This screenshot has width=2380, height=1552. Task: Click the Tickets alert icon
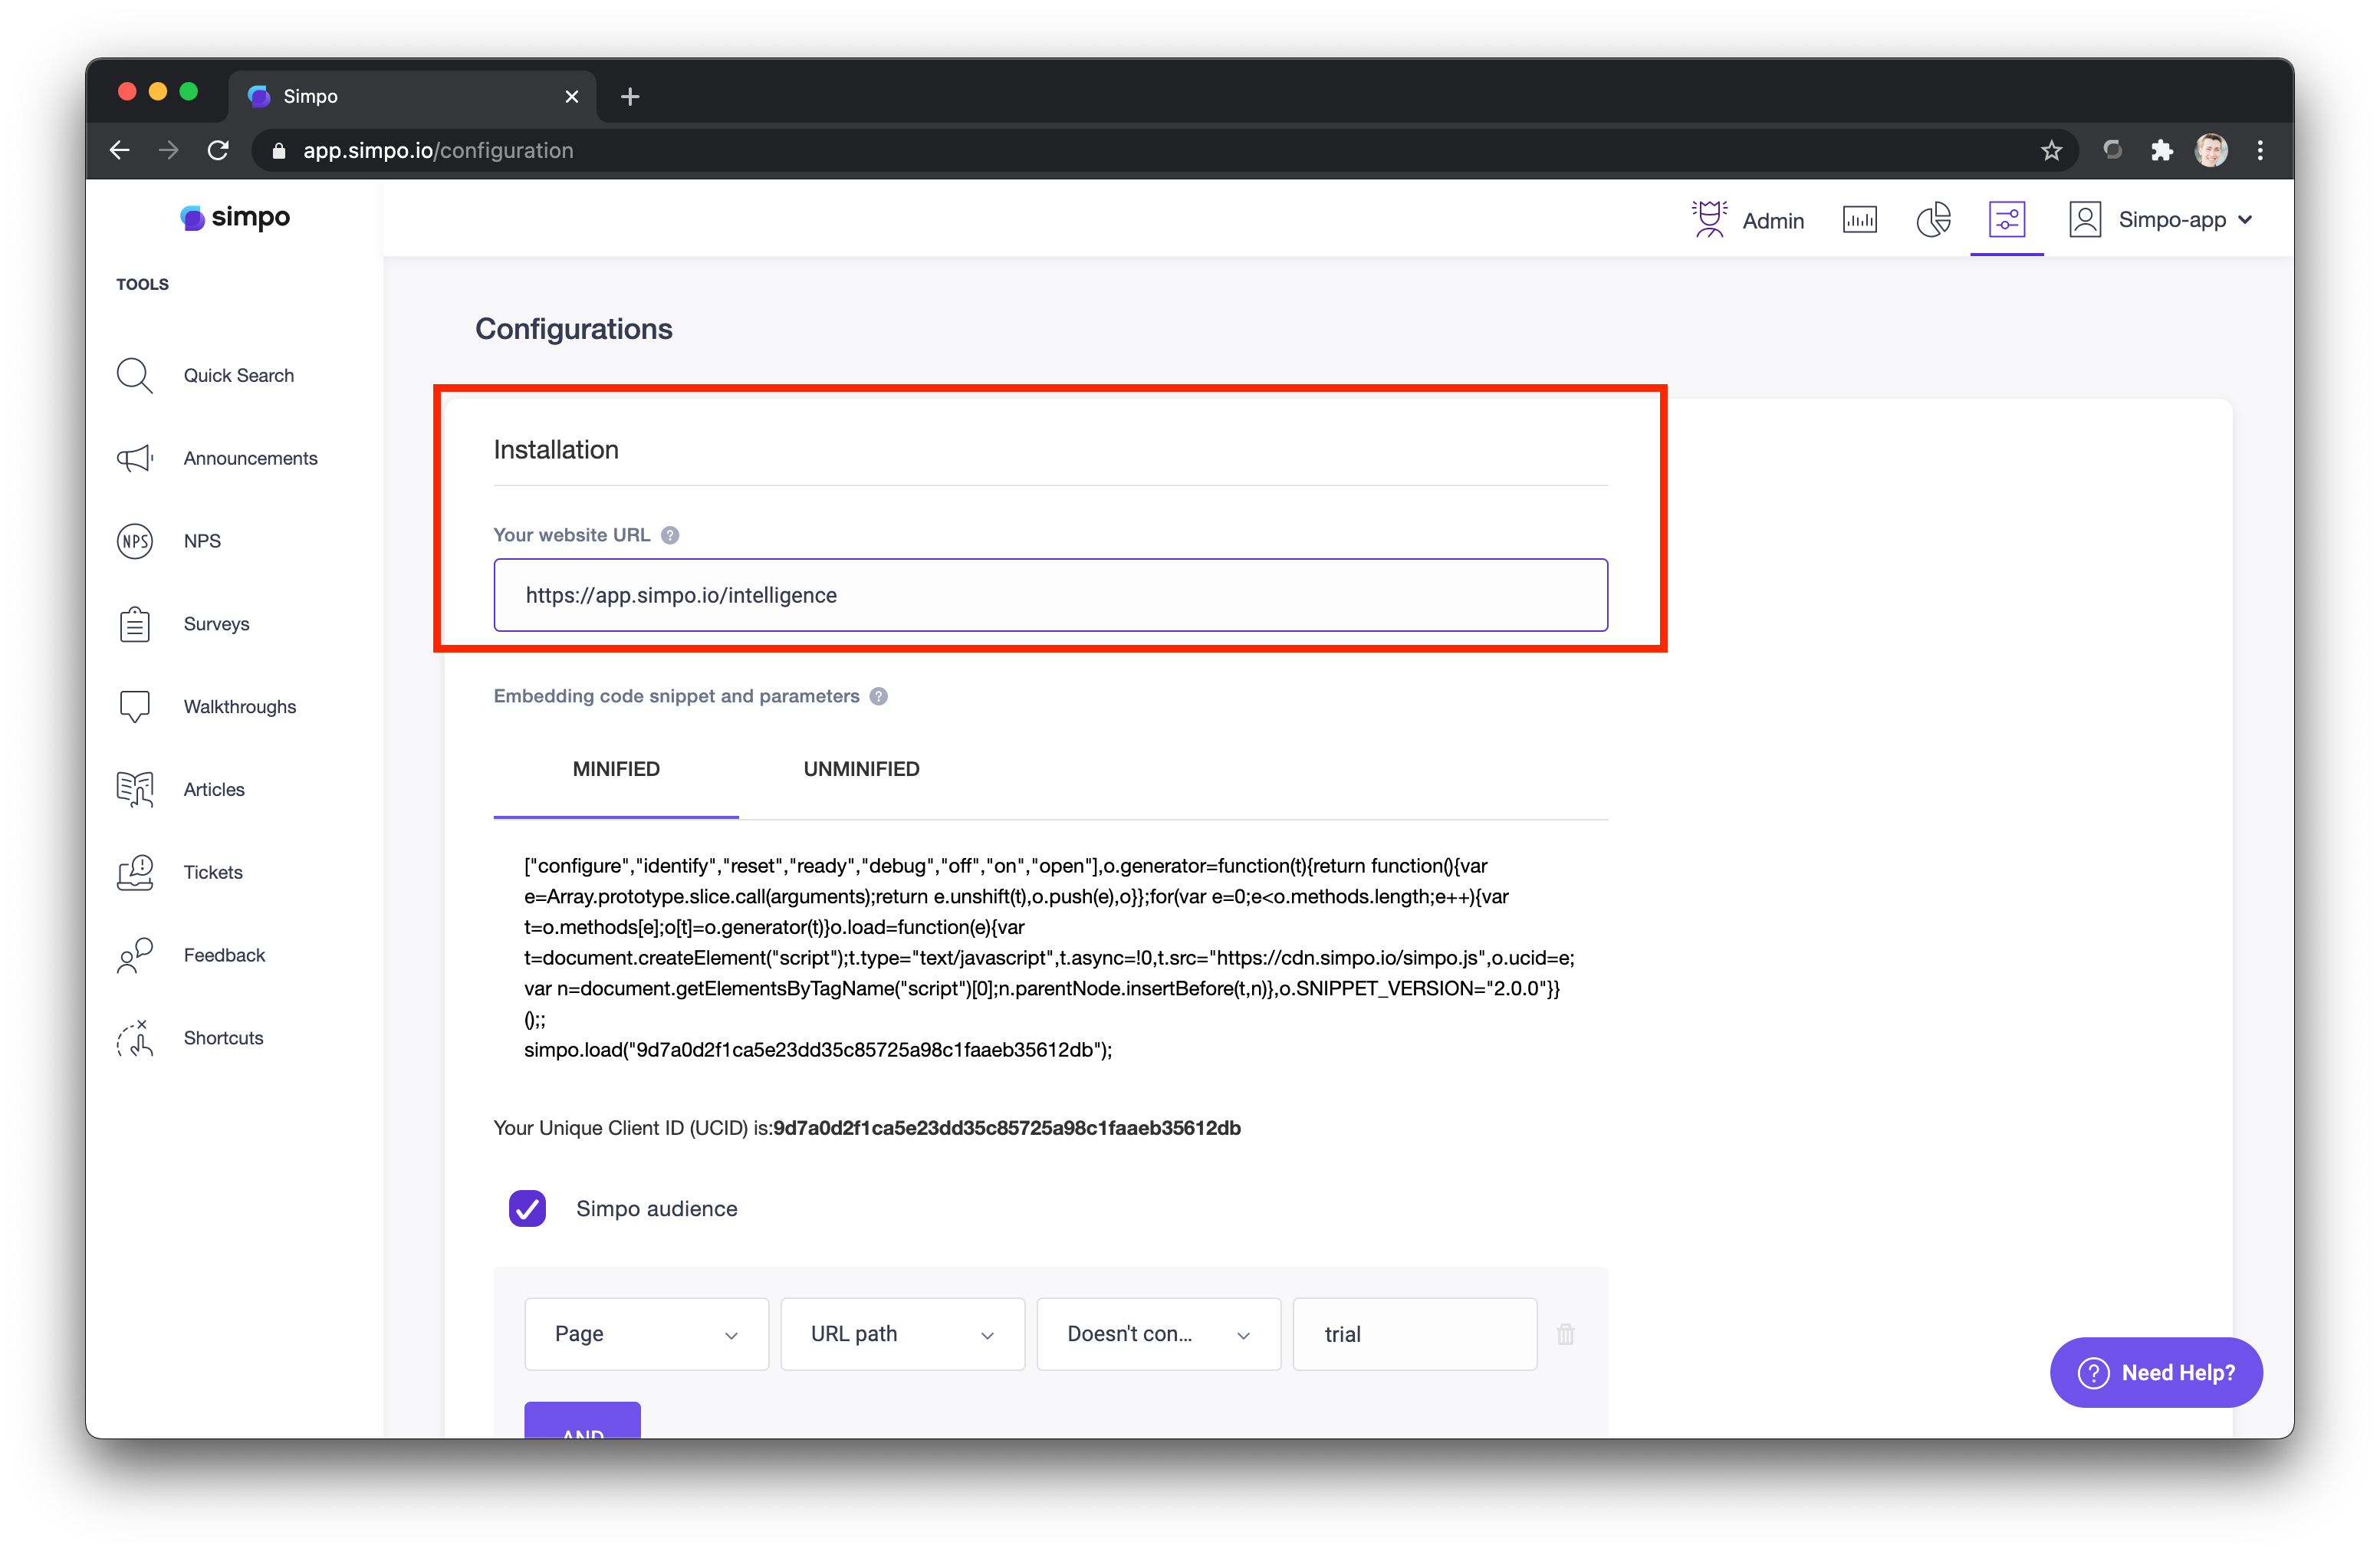point(134,872)
